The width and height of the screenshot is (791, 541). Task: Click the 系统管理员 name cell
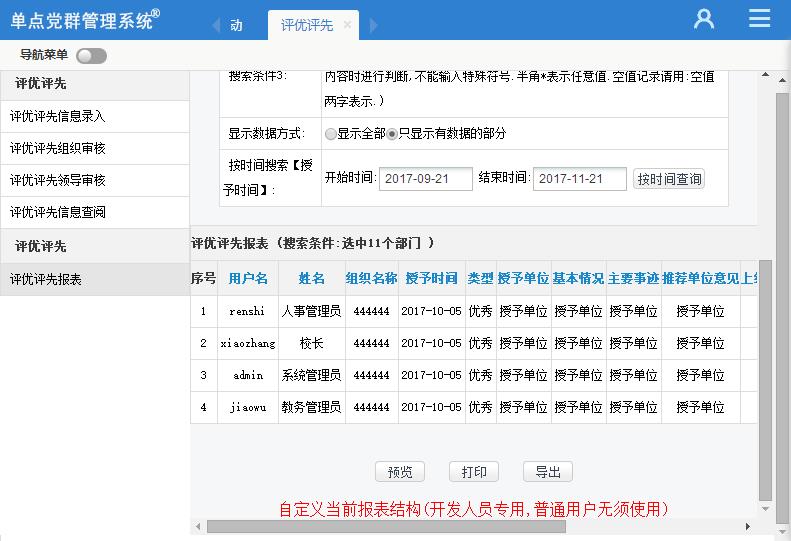pyautogui.click(x=311, y=375)
